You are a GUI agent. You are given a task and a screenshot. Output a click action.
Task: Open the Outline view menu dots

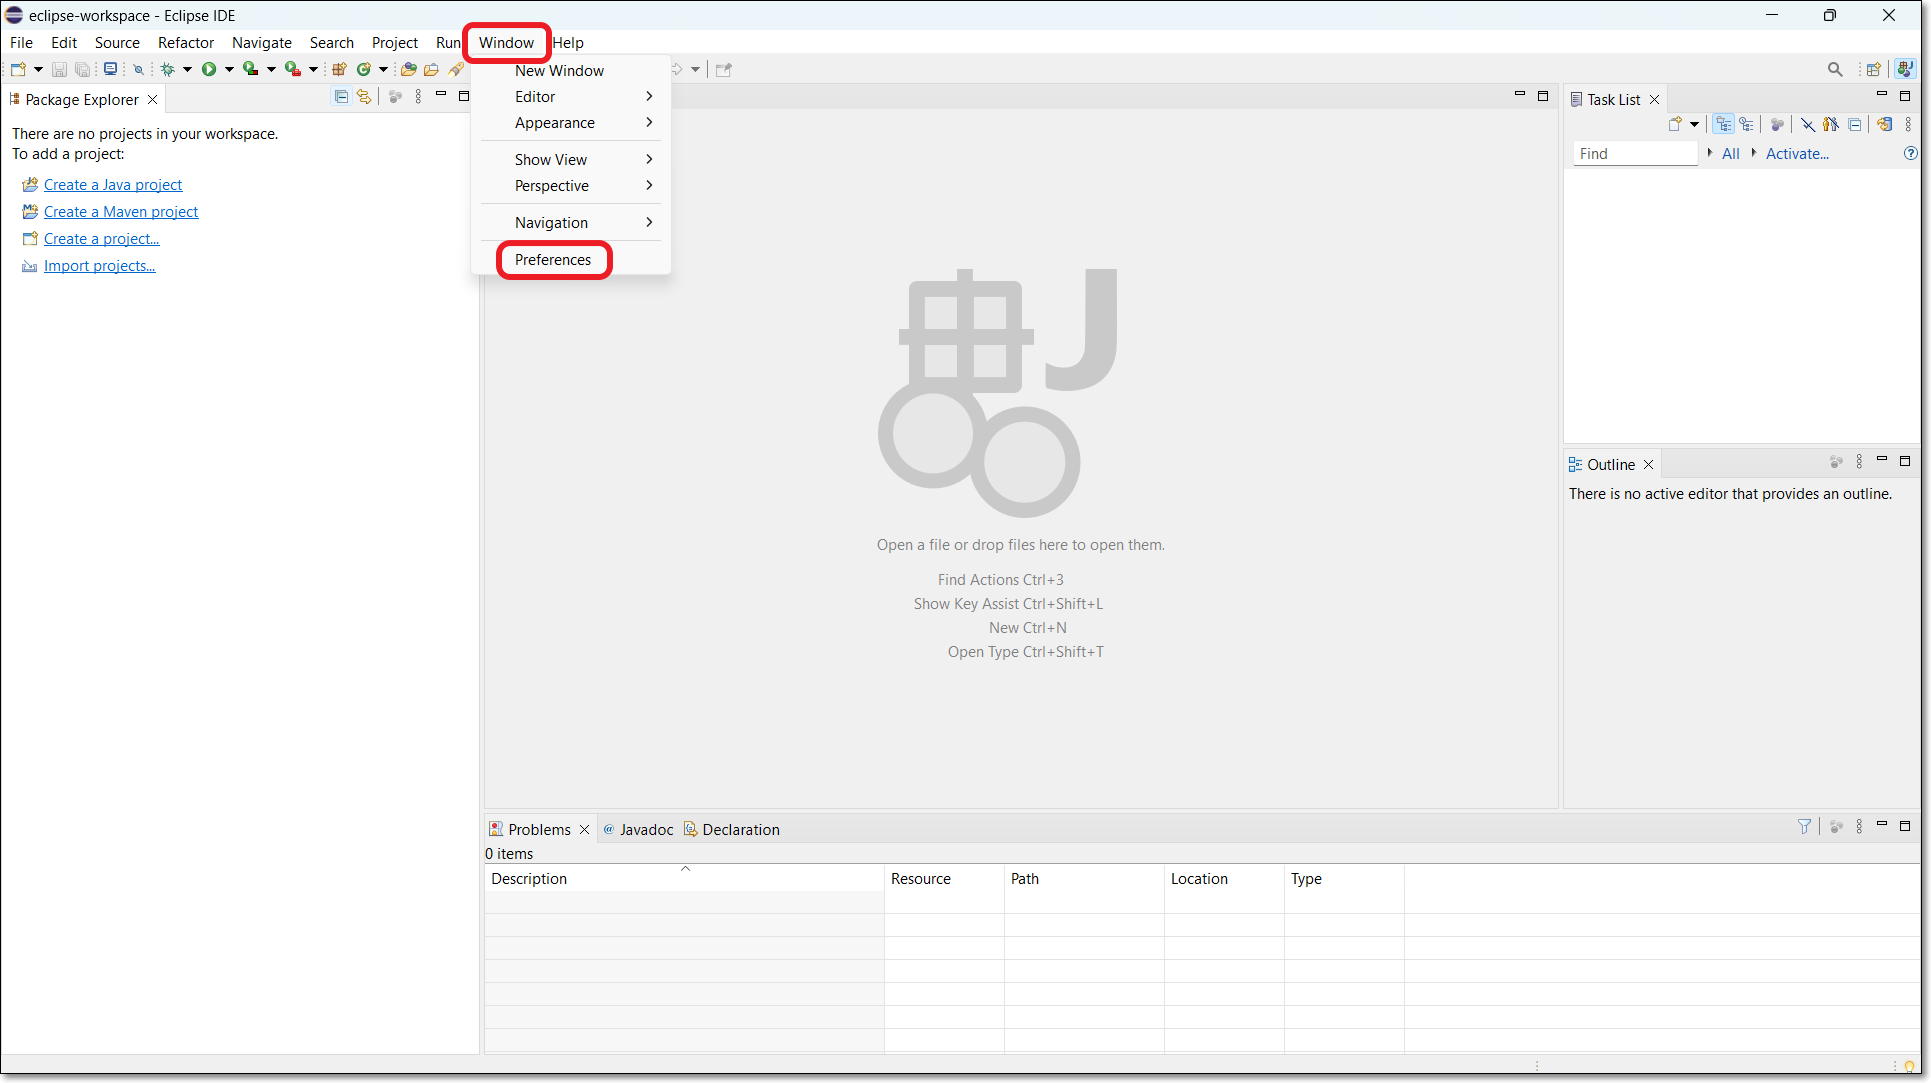[1859, 462]
